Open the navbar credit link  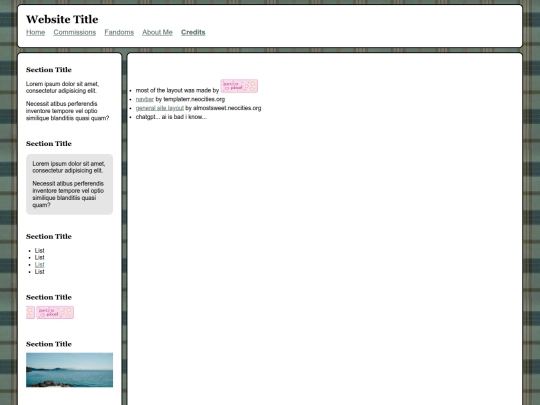tap(145, 99)
